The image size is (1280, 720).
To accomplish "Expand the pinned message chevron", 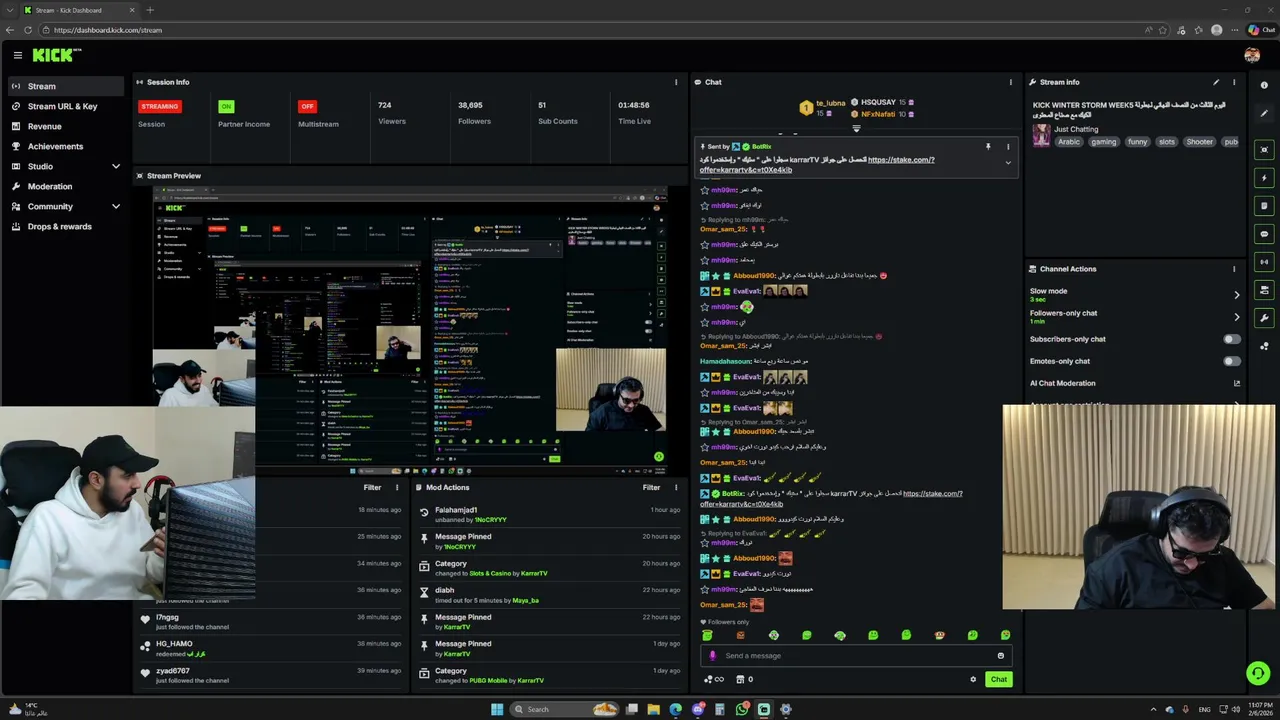I will 1008,163.
